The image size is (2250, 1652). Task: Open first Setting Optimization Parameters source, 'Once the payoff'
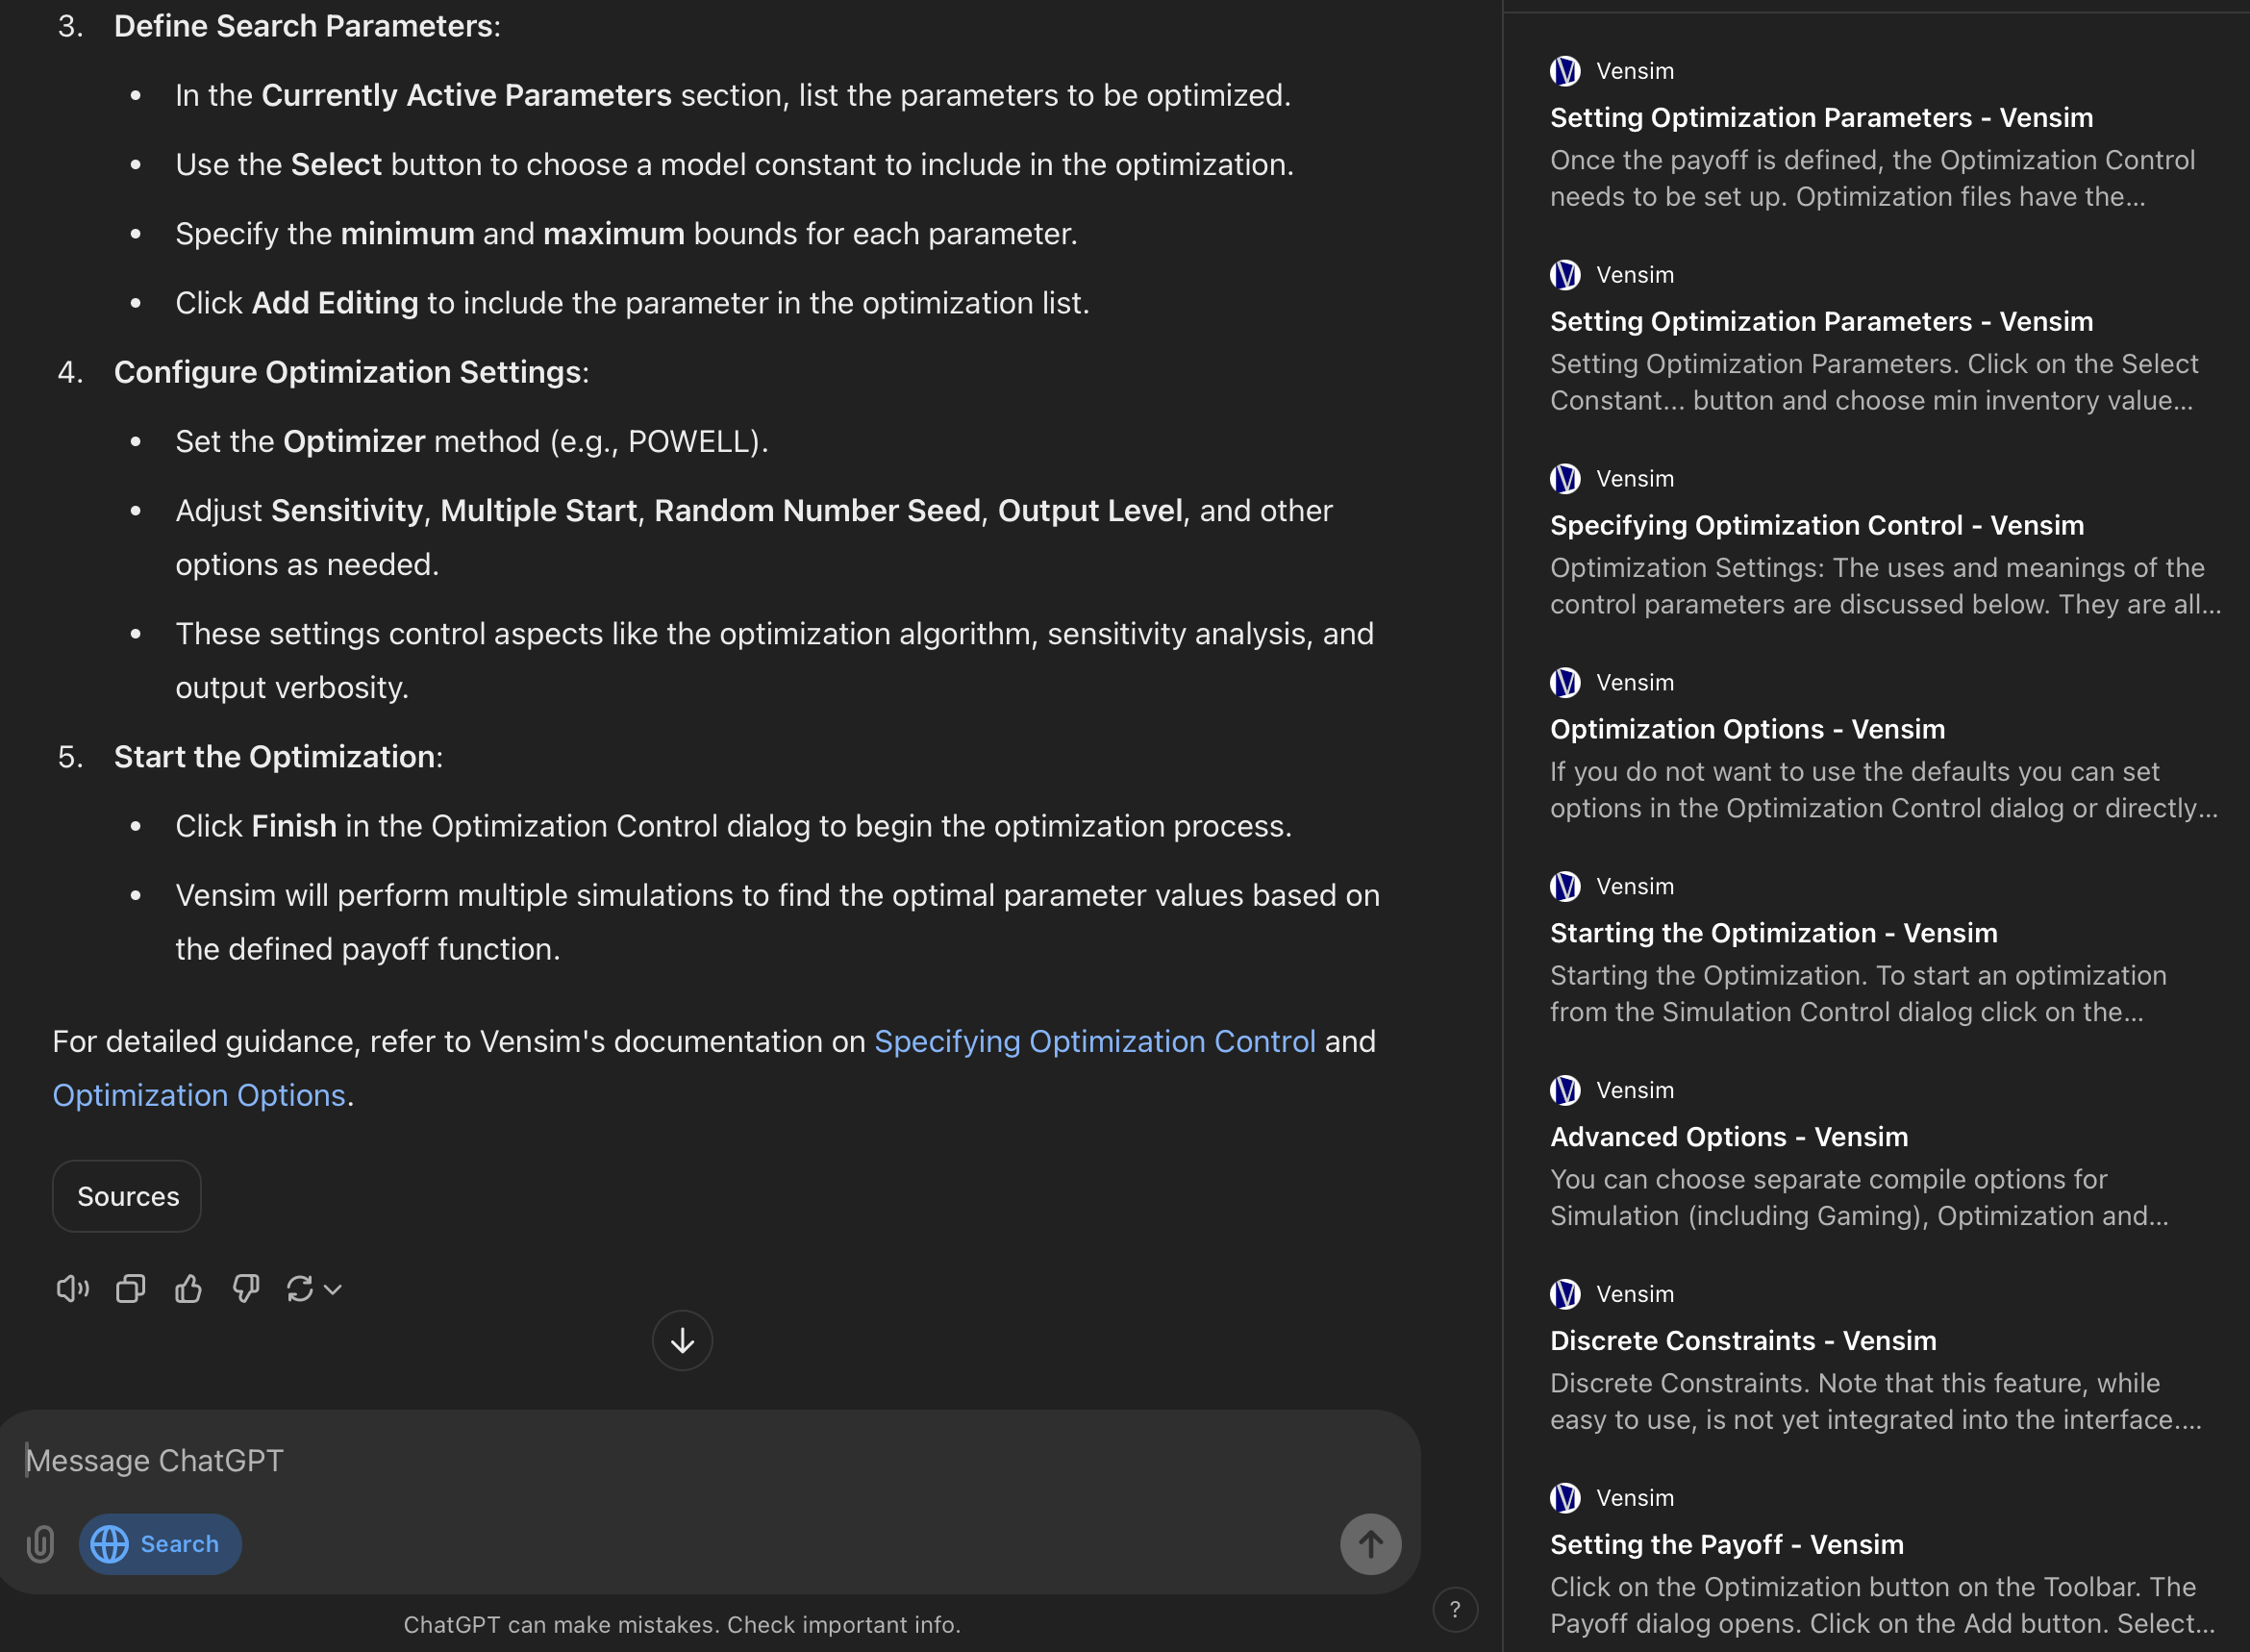tap(1821, 117)
